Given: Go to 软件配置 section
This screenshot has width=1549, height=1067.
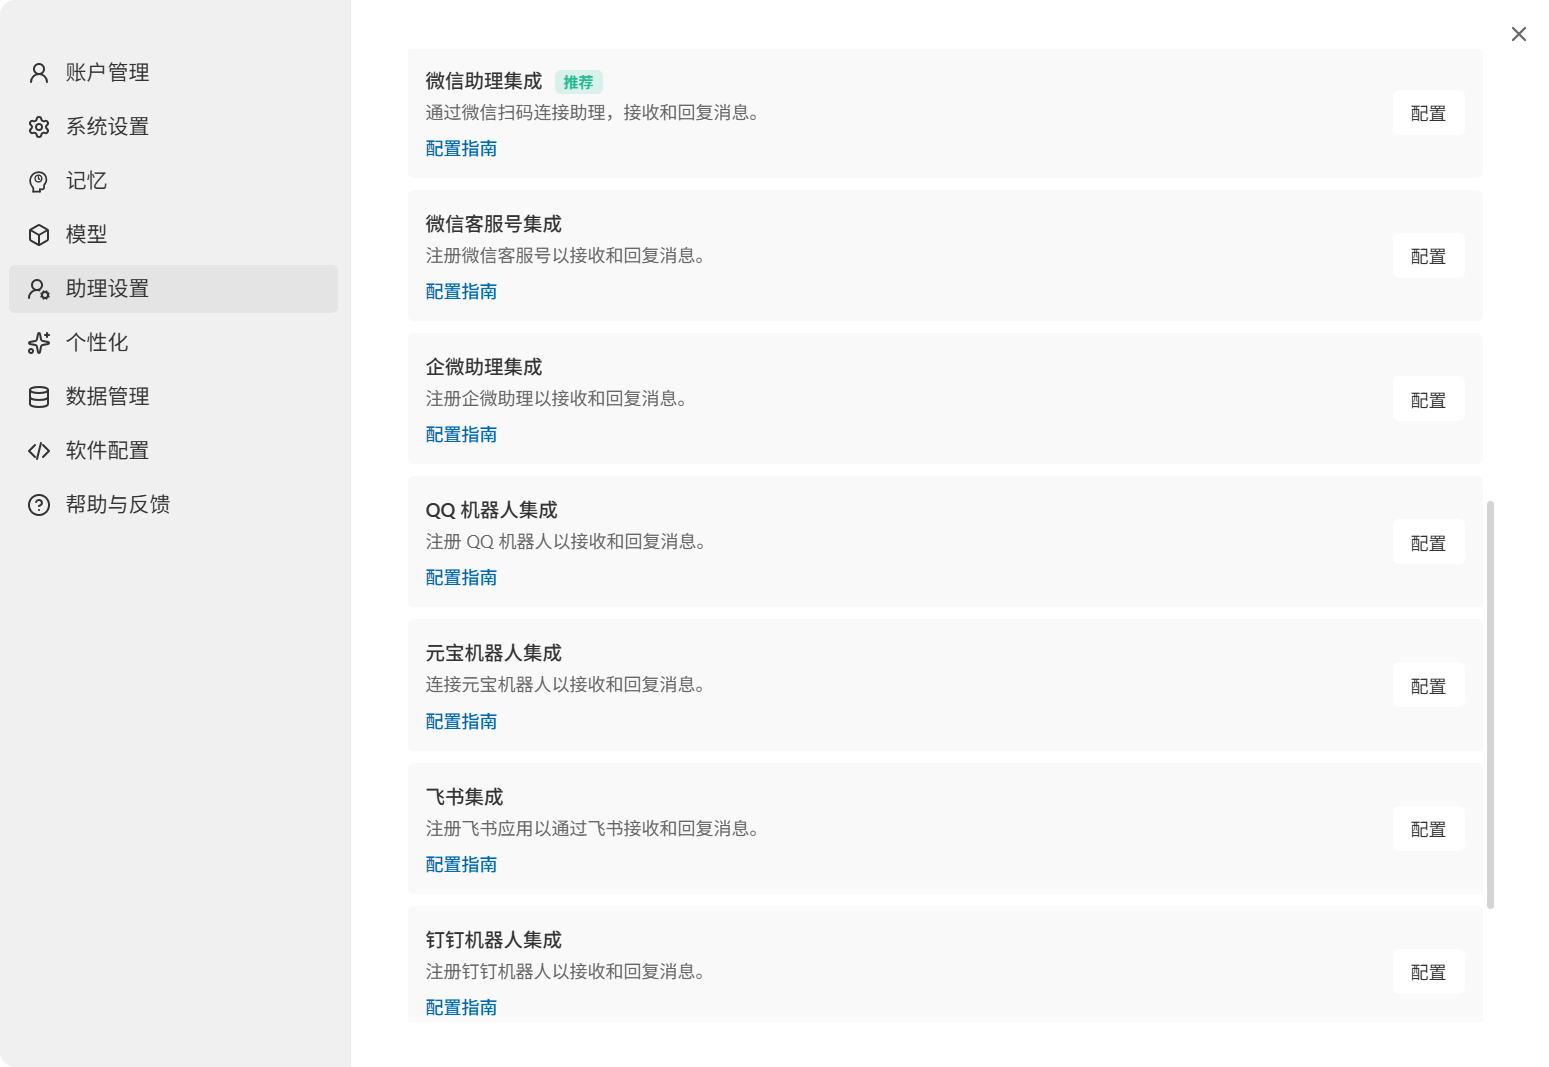Looking at the screenshot, I should coord(173,451).
